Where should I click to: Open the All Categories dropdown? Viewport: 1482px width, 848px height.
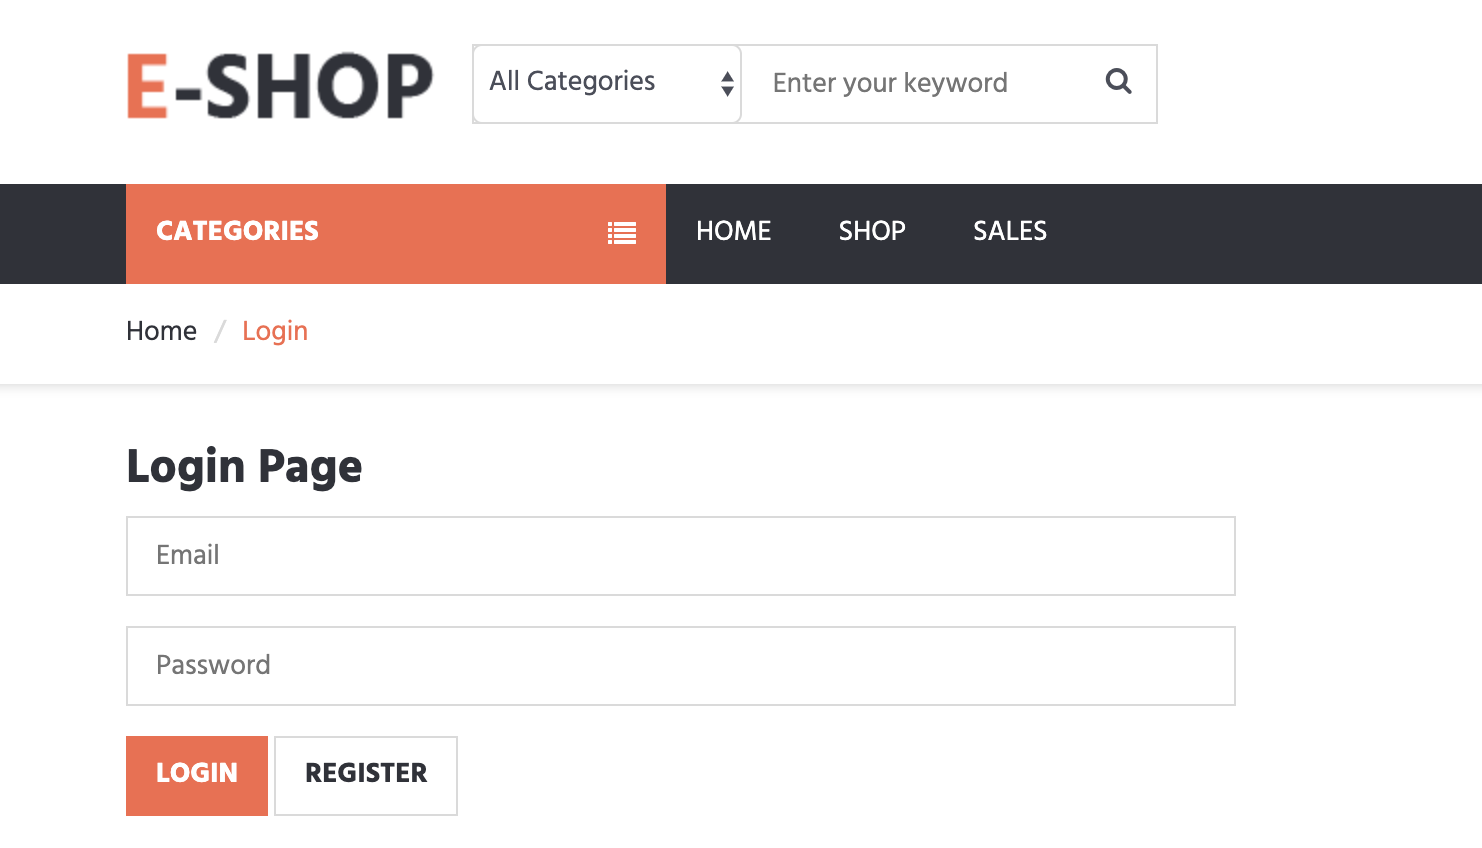click(x=600, y=82)
